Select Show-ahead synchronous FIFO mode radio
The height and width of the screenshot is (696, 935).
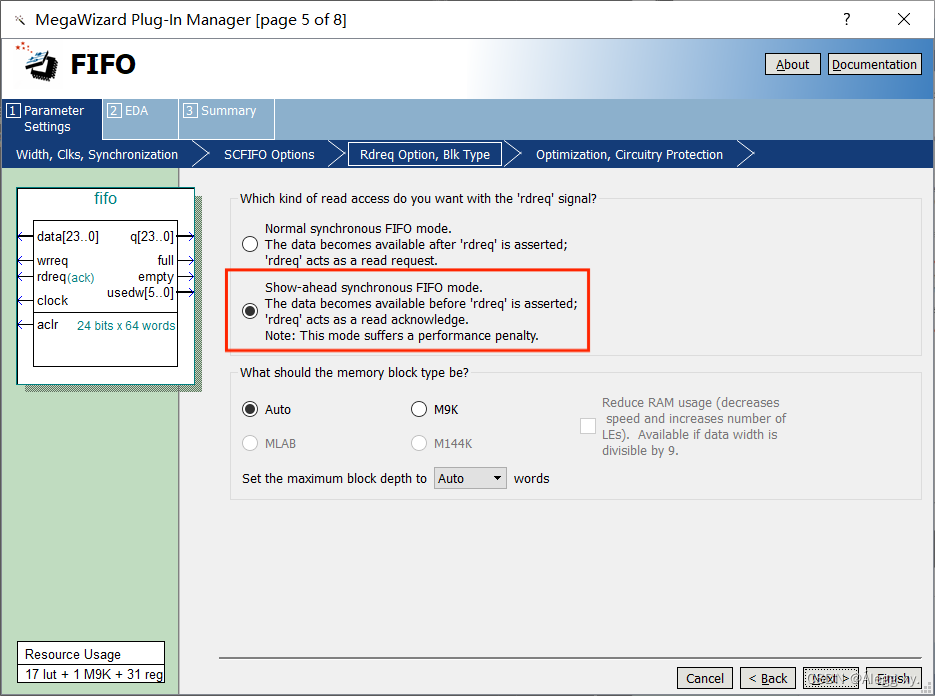coord(250,311)
